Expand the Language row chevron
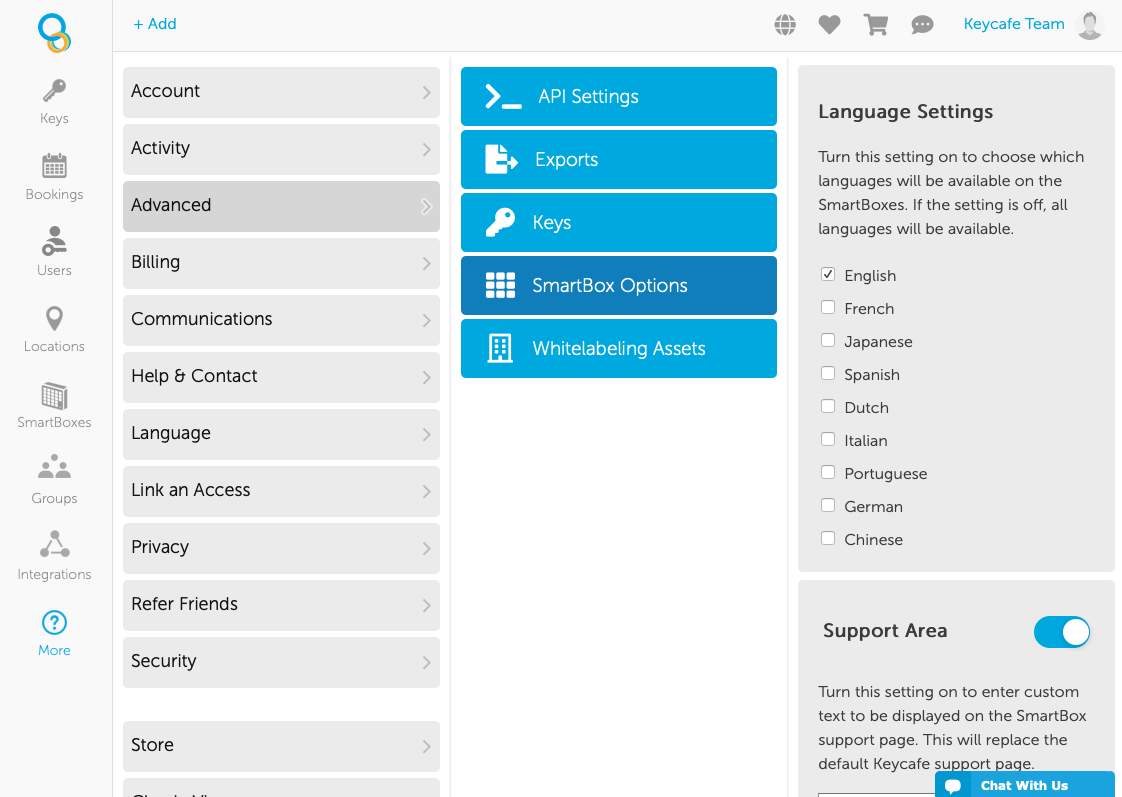Viewport: 1122px width, 797px height. [x=426, y=434]
